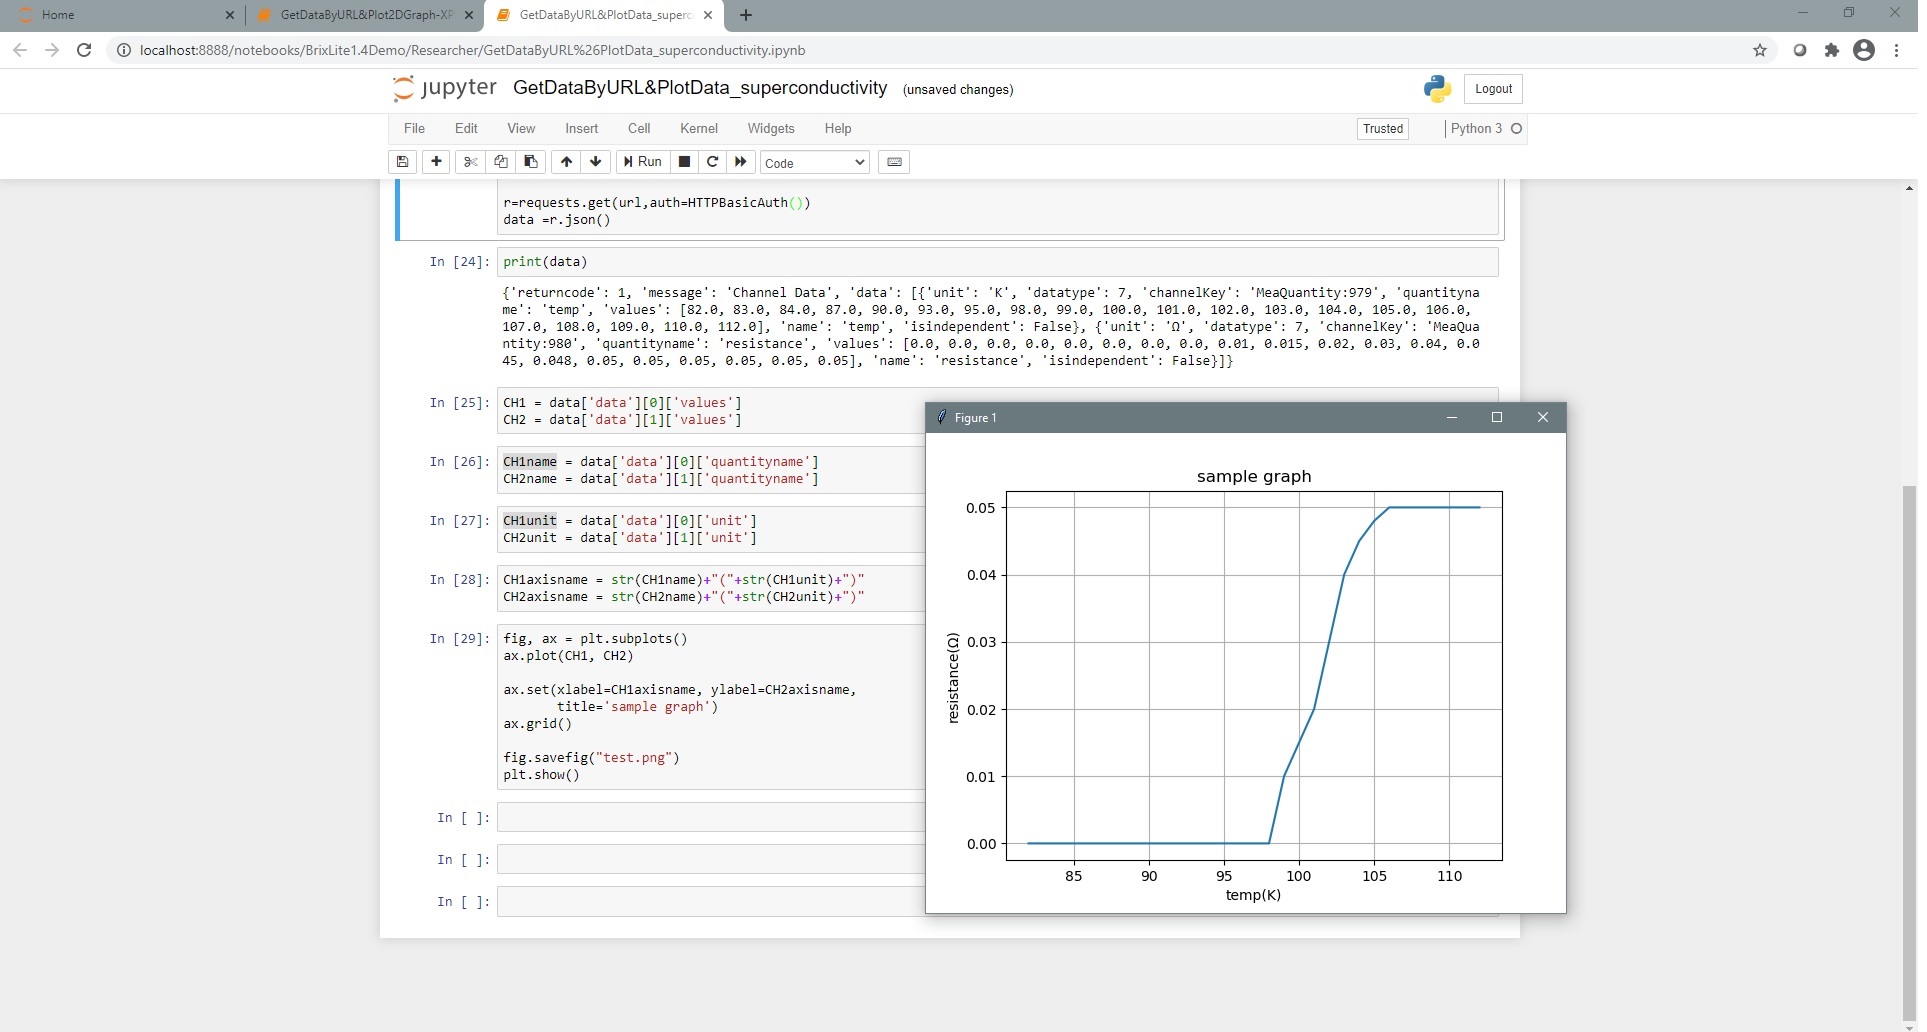Viewport: 1927px width, 1032px height.
Task: Click the page vertical scrollbar
Action: (1909, 752)
